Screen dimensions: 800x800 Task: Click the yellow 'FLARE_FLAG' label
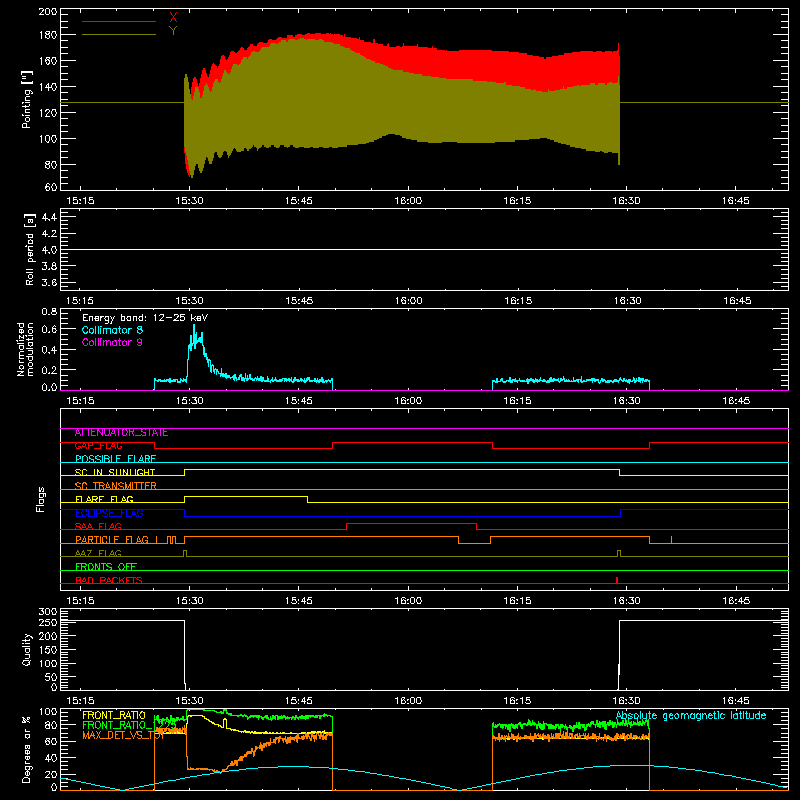[104, 499]
